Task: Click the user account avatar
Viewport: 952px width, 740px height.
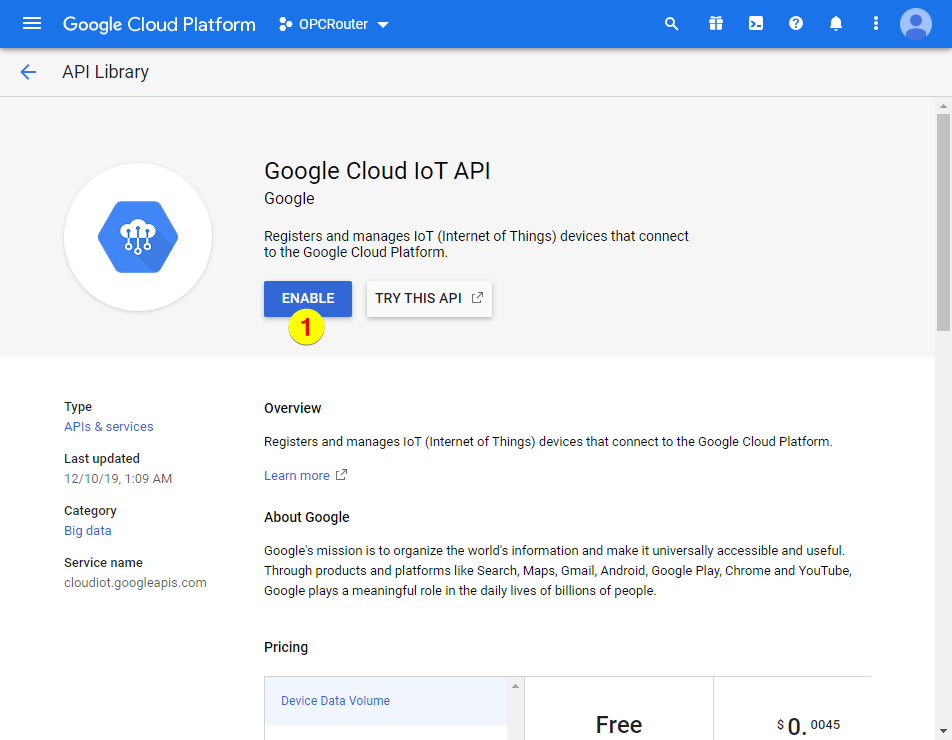Action: 915,24
